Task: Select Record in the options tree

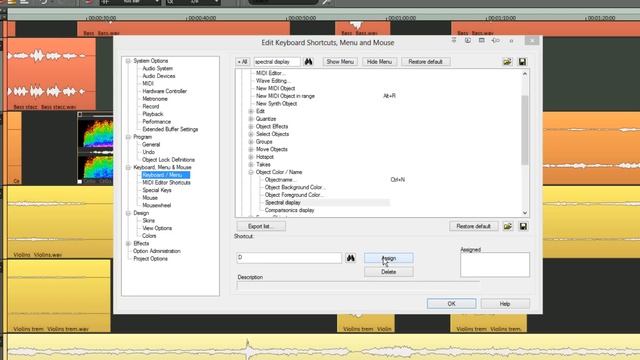Action: coord(151,106)
